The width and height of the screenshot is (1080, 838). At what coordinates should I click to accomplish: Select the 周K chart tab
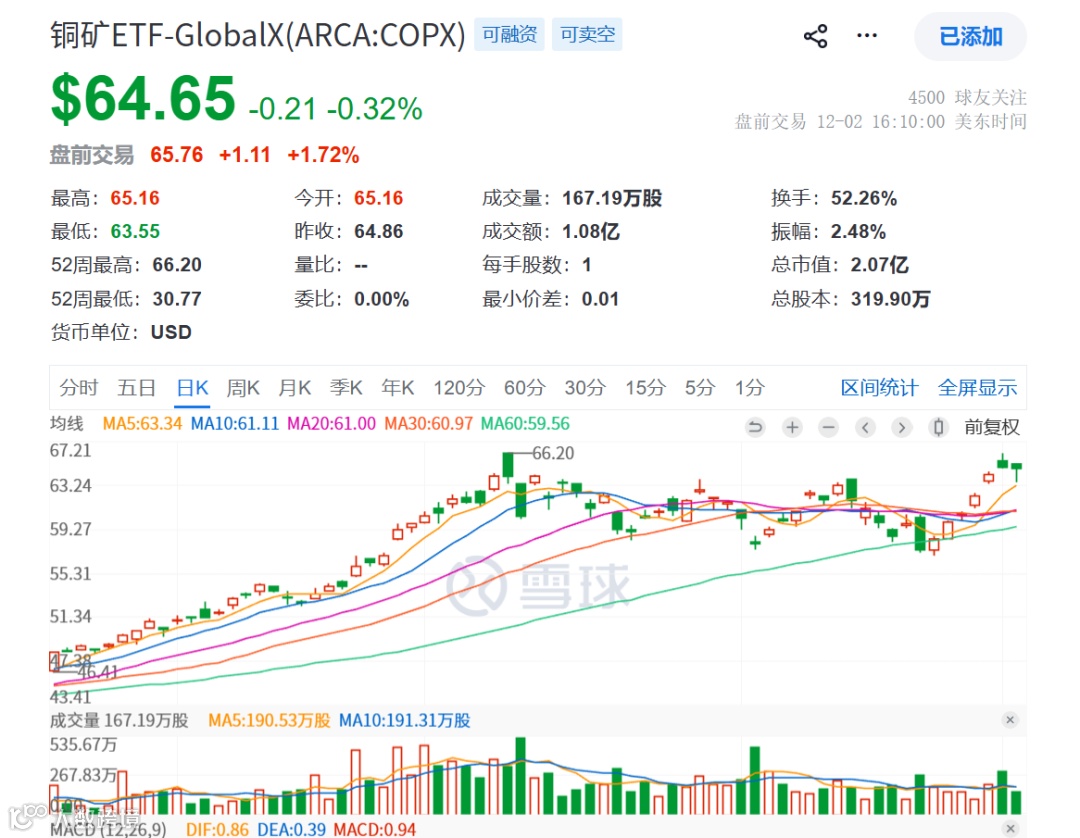(x=243, y=388)
